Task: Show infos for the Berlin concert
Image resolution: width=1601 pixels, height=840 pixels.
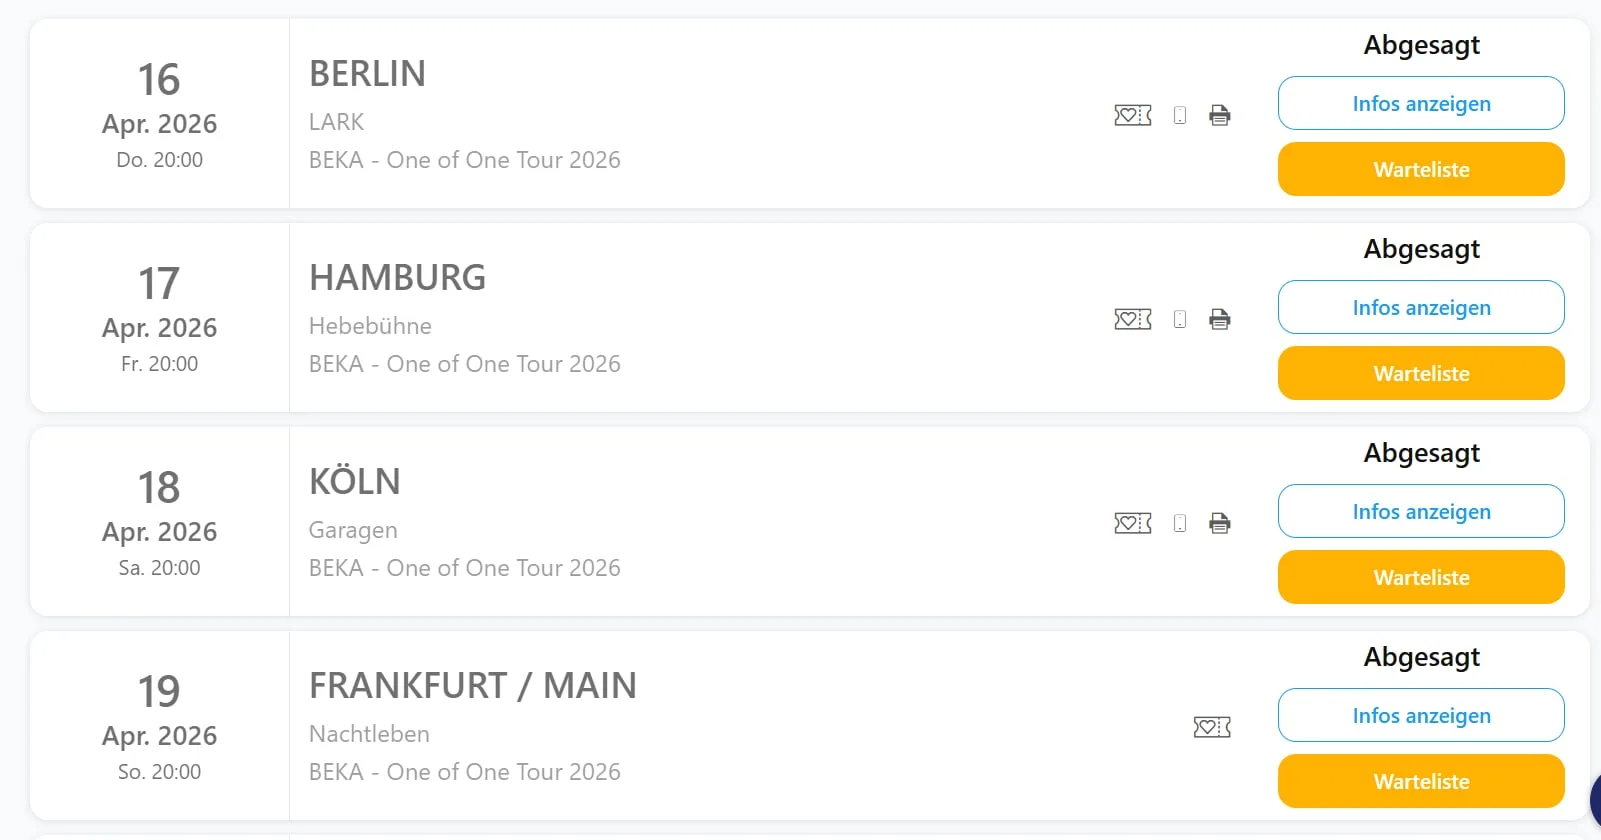Action: pos(1420,104)
